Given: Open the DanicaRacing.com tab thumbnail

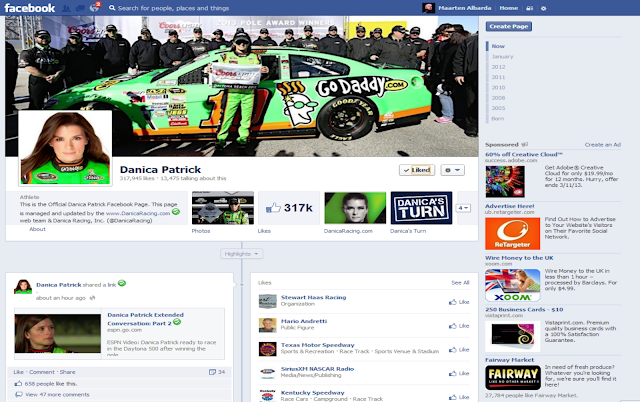Looking at the screenshot, I should 355,208.
